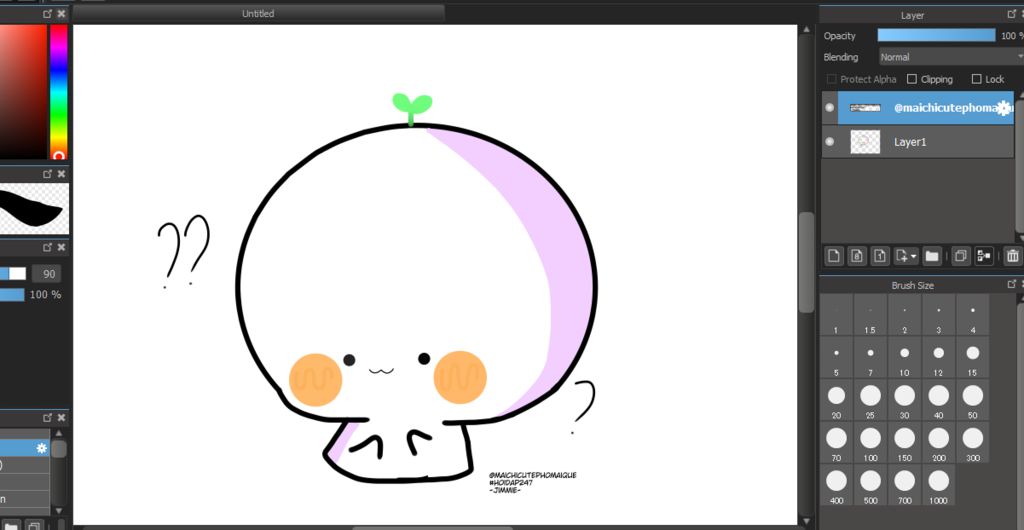1024x530 pixels.
Task: Choose the 1000 brush size
Action: coord(938,486)
